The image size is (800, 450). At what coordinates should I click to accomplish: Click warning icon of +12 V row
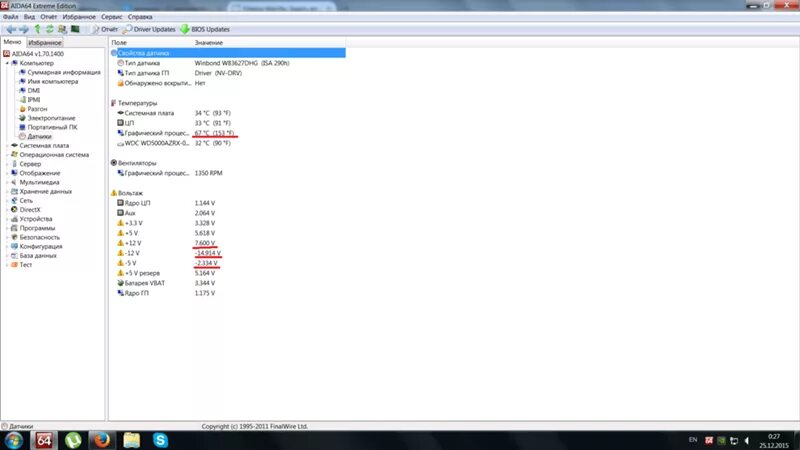[x=120, y=243]
